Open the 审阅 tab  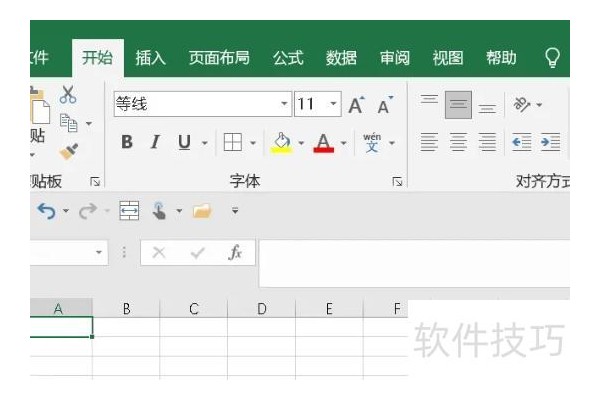[x=395, y=58]
